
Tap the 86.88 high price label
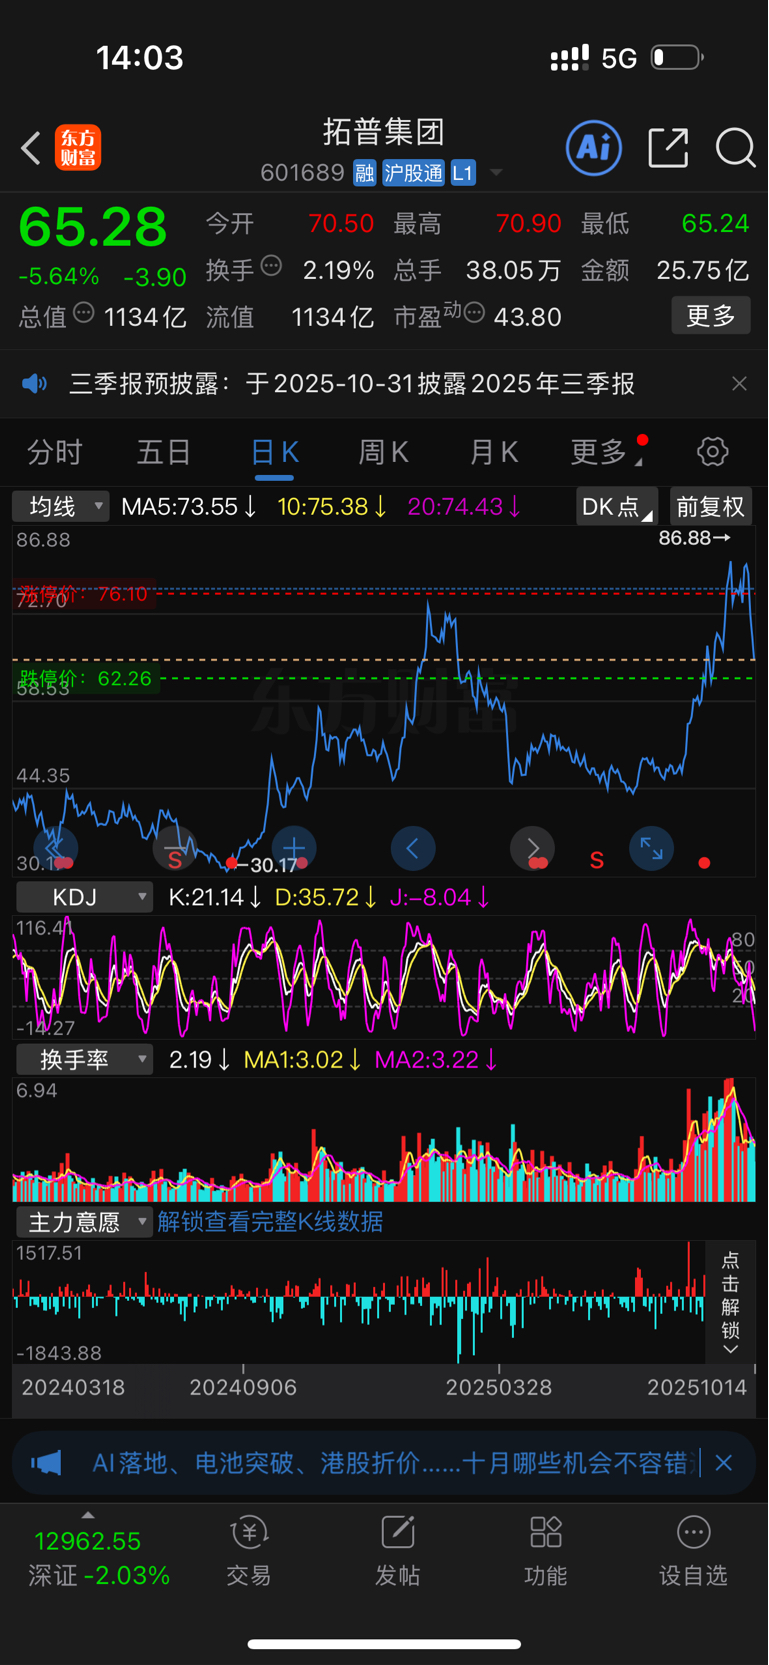[x=694, y=538]
